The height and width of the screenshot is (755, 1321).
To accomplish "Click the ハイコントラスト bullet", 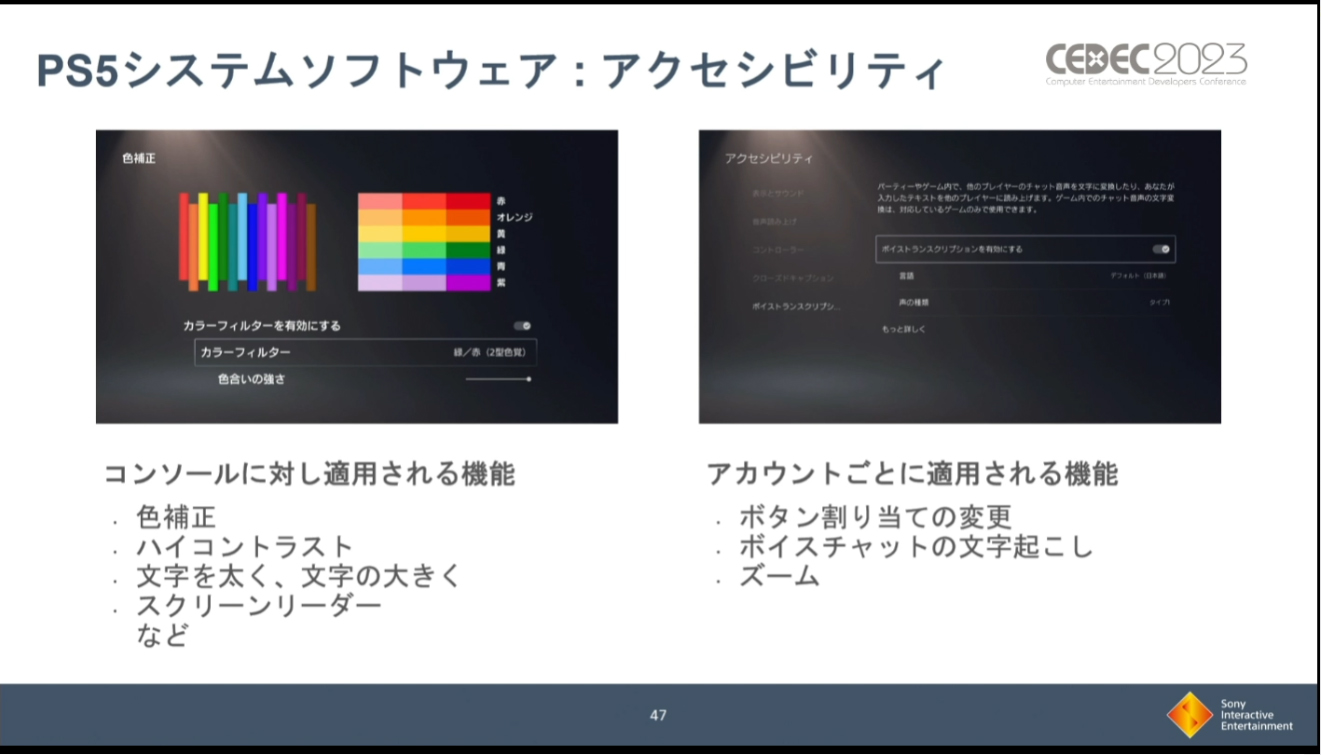I will click(245, 547).
